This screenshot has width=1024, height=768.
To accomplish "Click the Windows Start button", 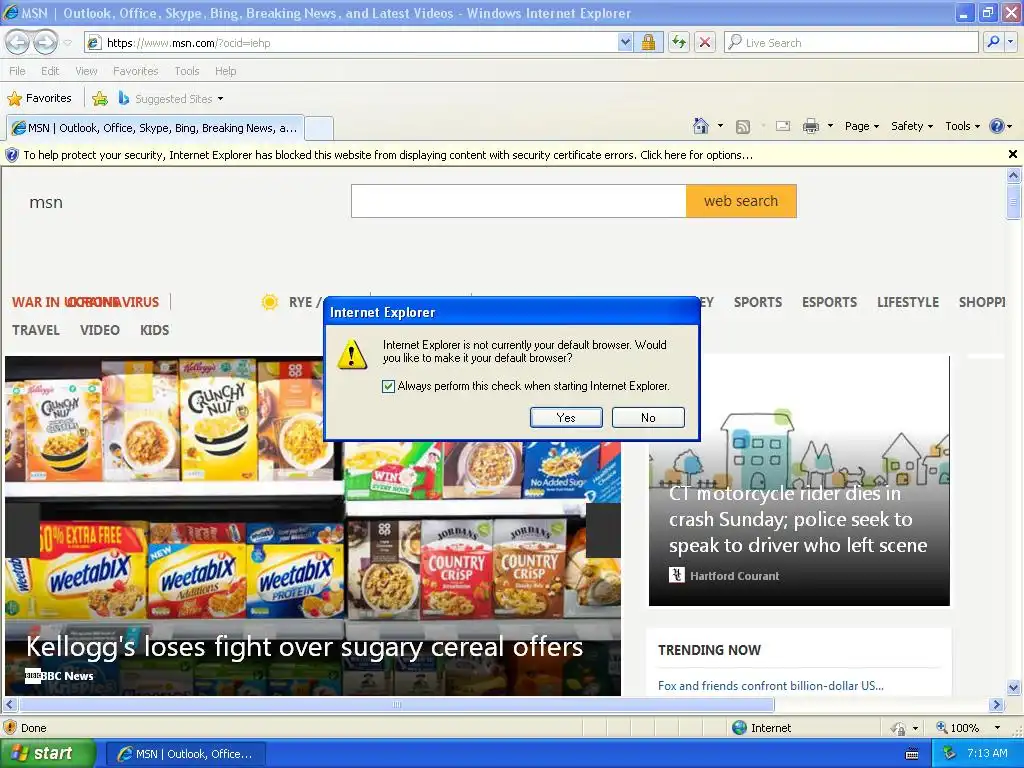I will pyautogui.click(x=48, y=754).
